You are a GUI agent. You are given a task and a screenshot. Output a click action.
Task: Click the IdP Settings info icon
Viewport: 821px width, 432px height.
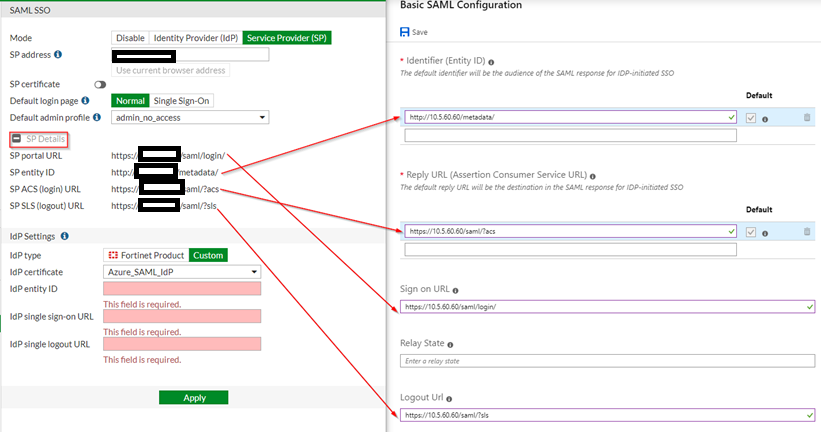pos(64,236)
